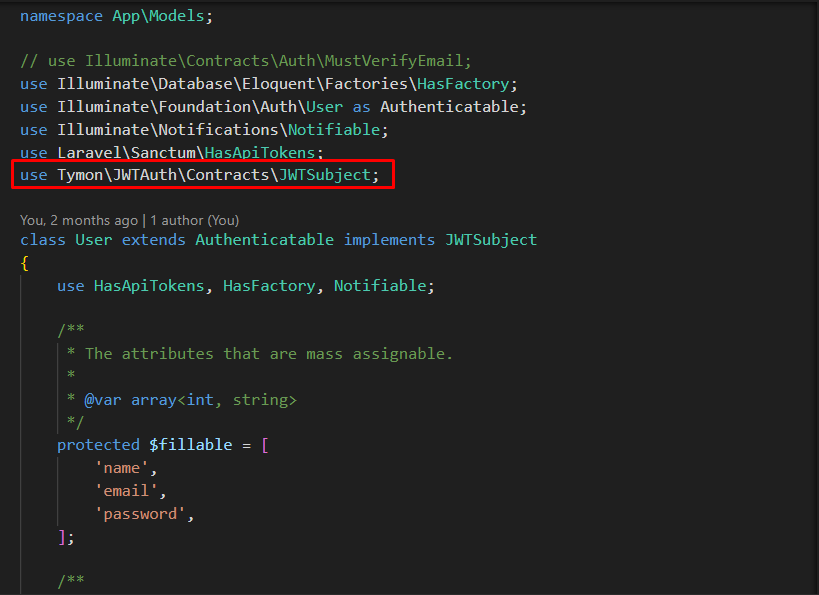Viewport: 819px width, 595px height.
Task: Click the 'You, 2 months ago' CodeLens annotation
Action: (x=79, y=220)
